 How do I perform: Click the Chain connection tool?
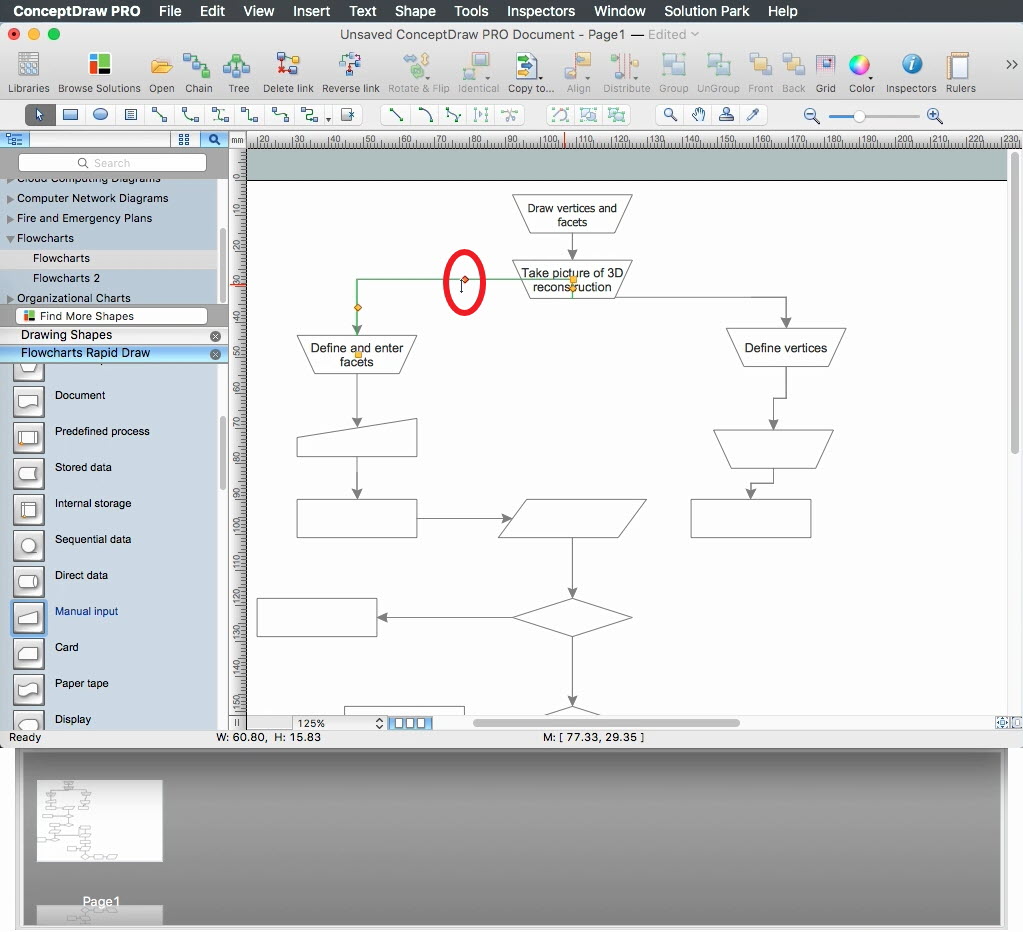197,67
